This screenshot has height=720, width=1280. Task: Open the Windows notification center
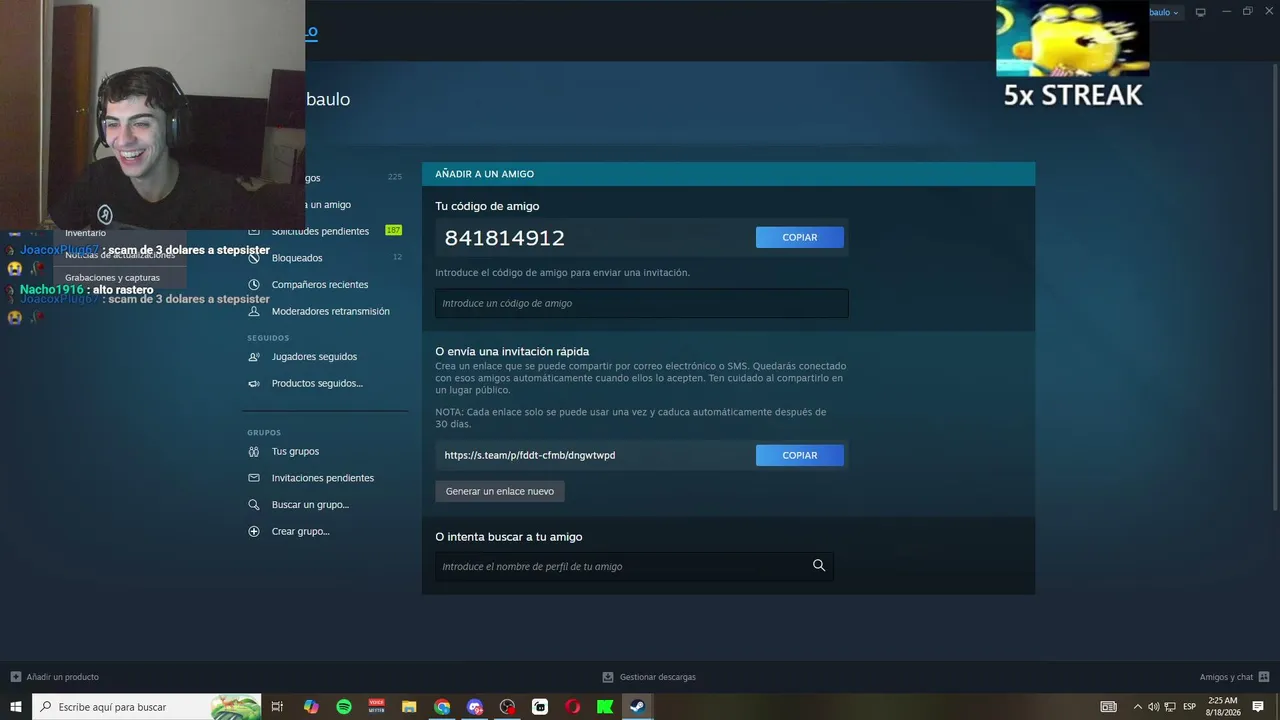click(x=1258, y=707)
